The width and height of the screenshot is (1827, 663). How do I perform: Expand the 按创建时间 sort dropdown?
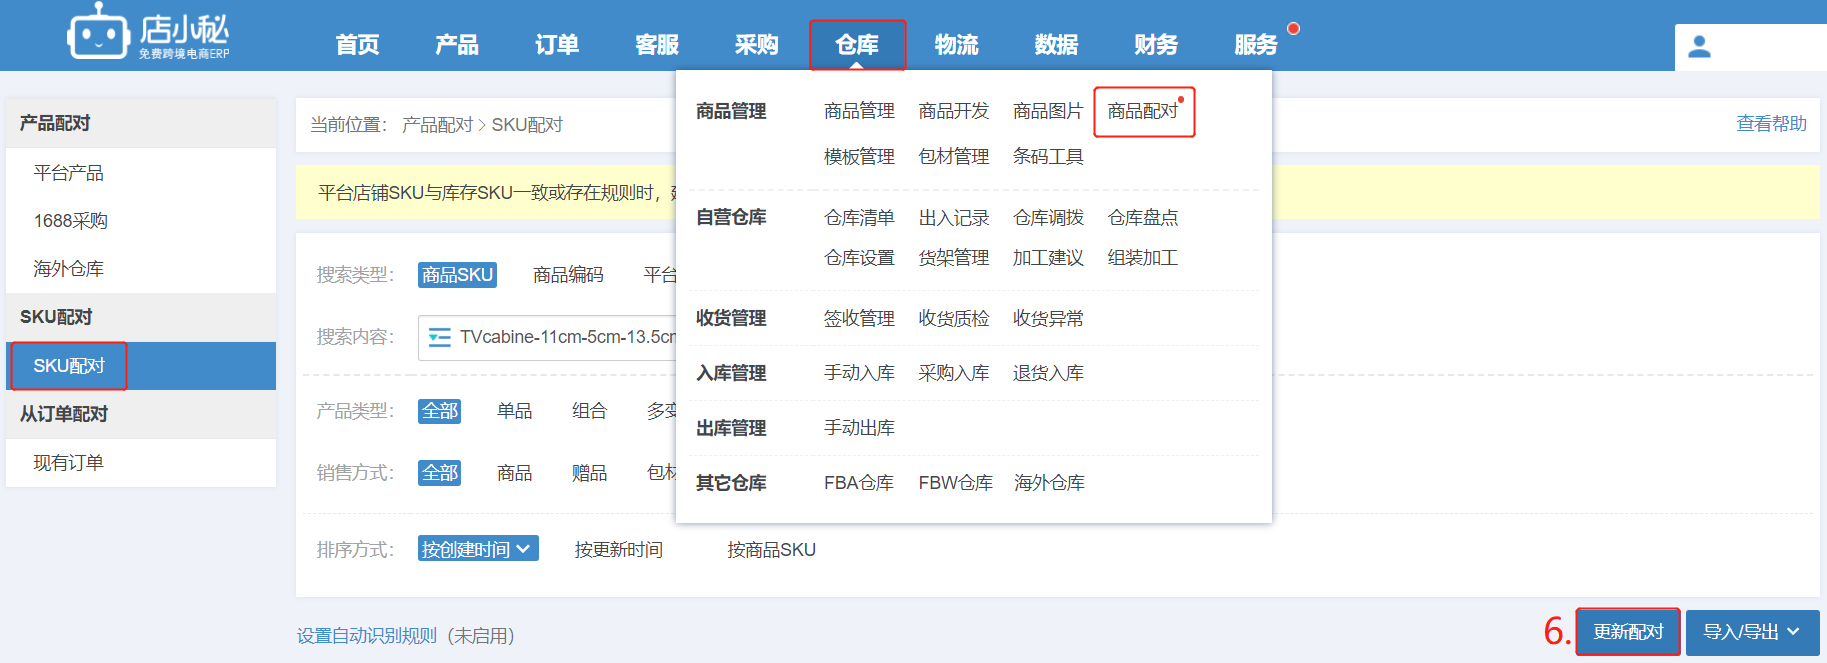pos(477,549)
